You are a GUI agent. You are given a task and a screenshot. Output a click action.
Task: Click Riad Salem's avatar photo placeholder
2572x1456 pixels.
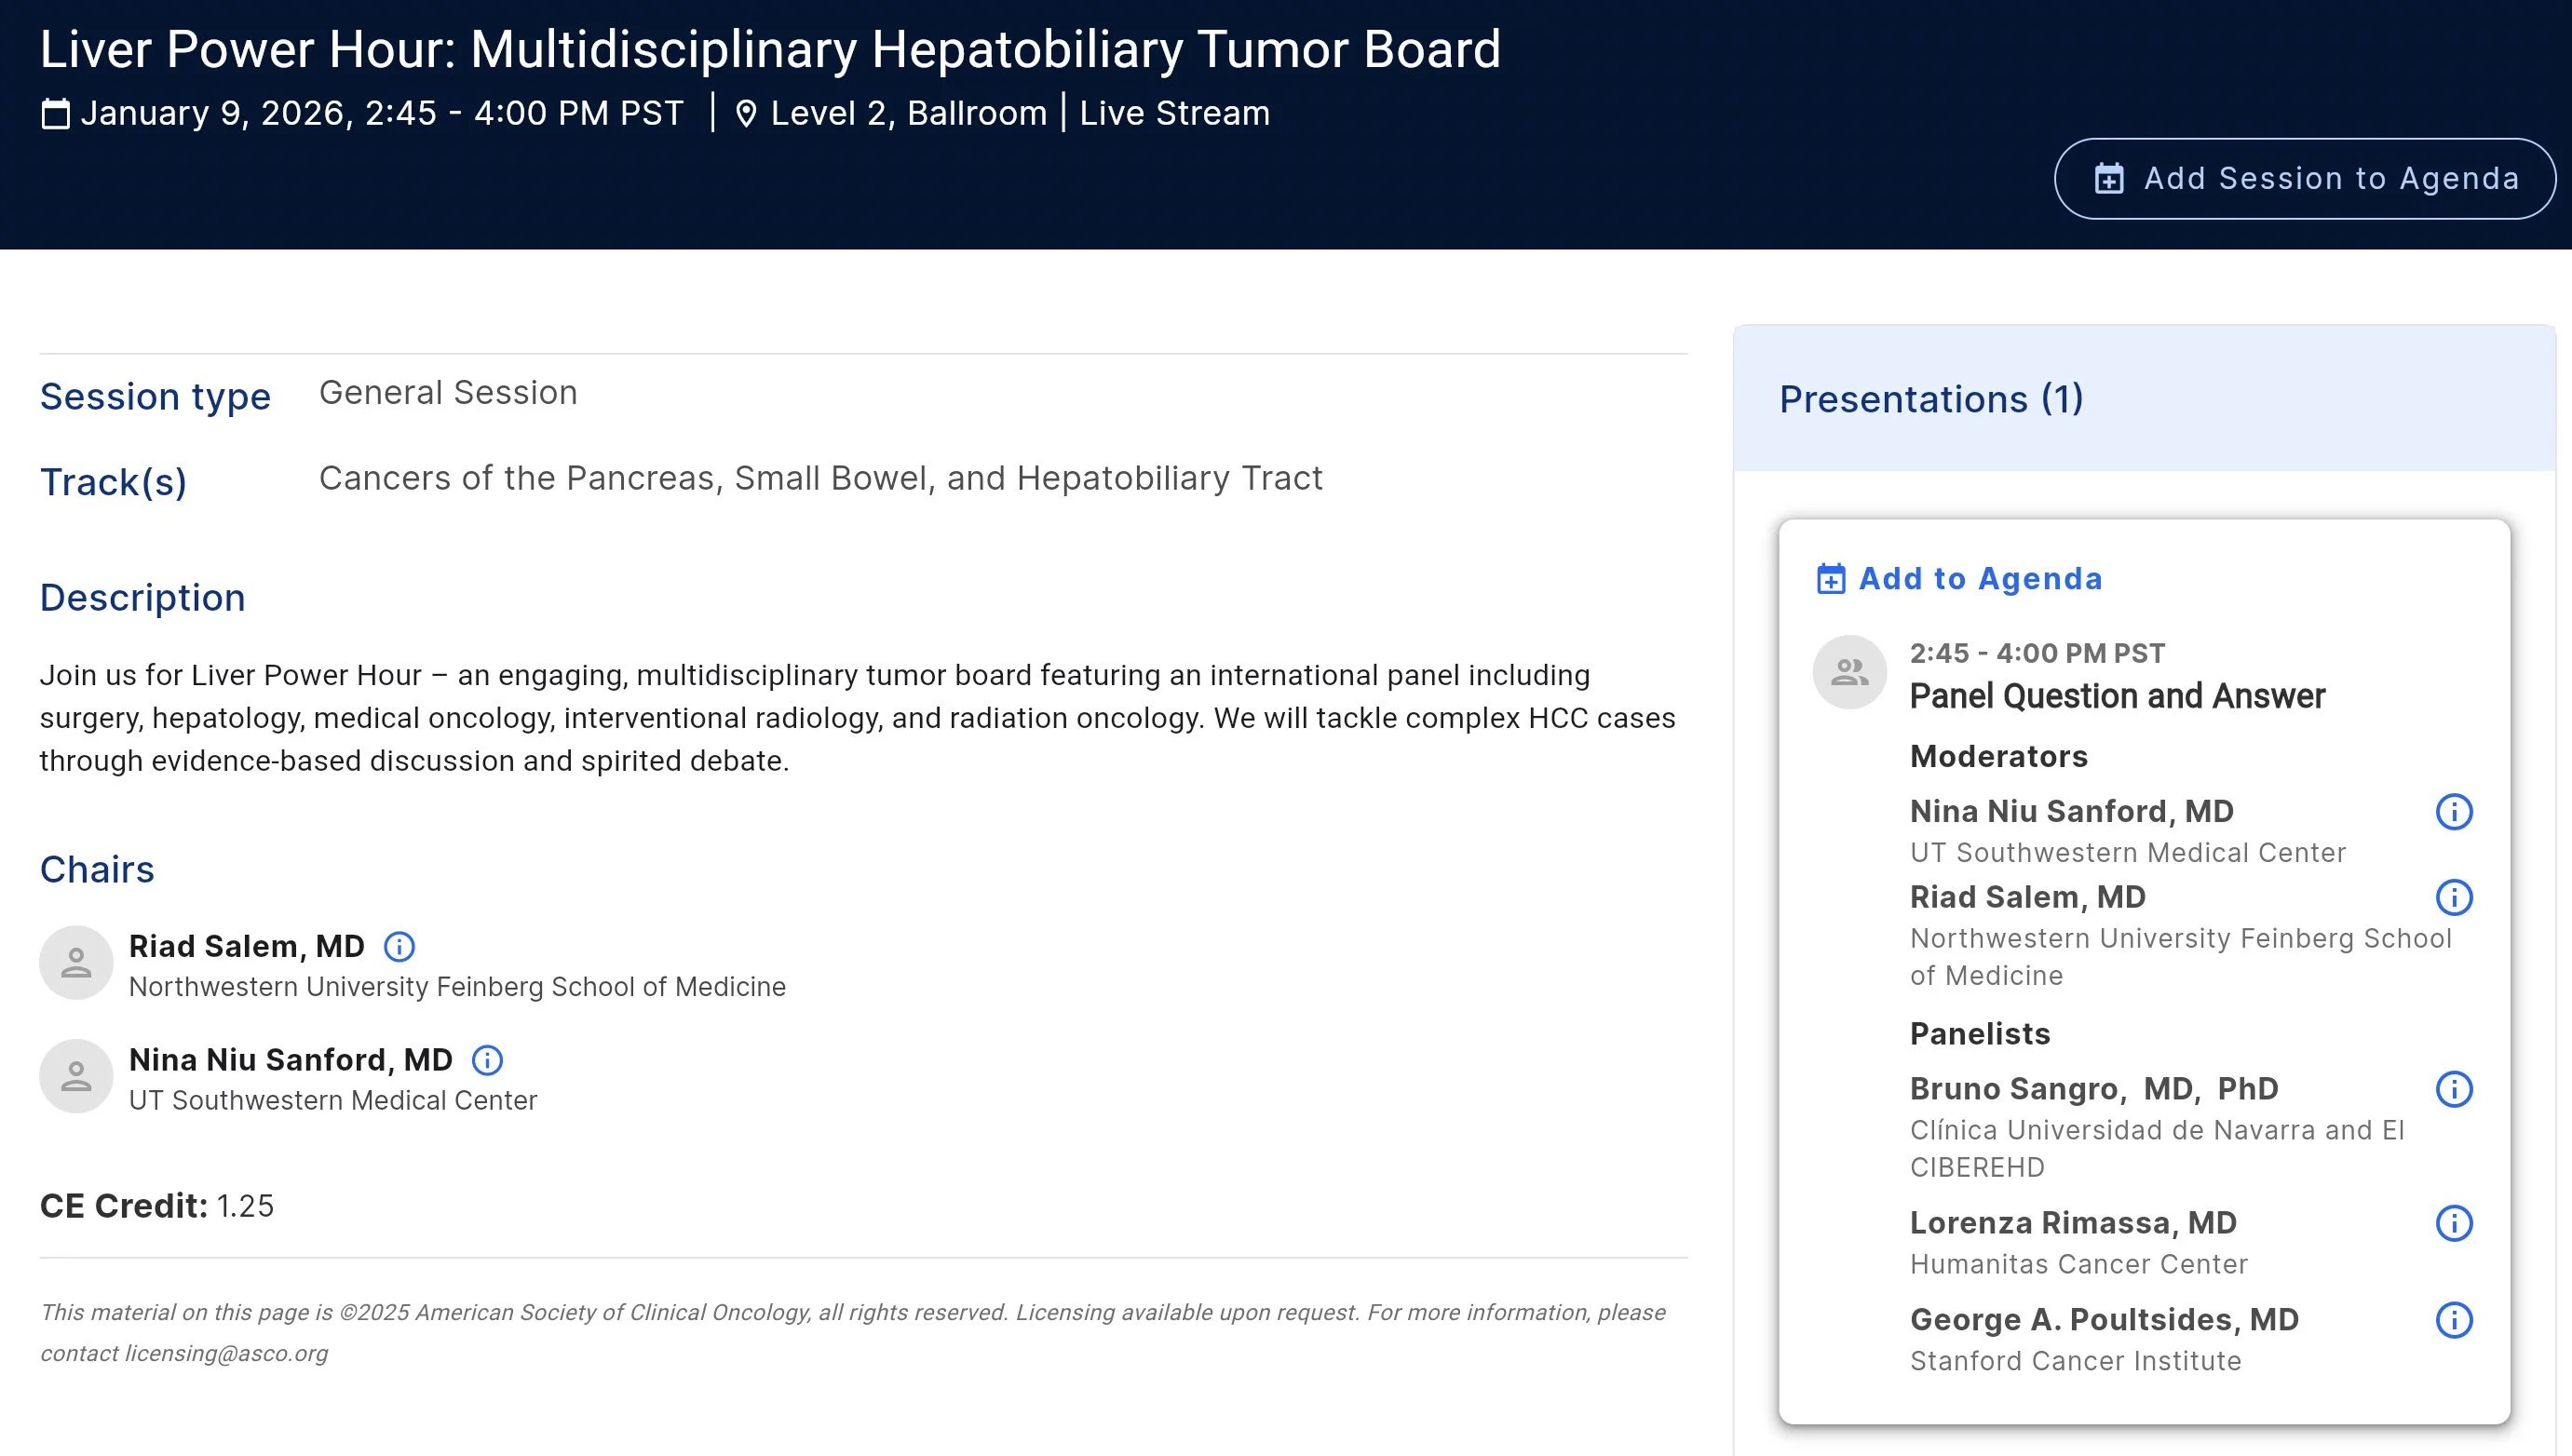tap(76, 962)
